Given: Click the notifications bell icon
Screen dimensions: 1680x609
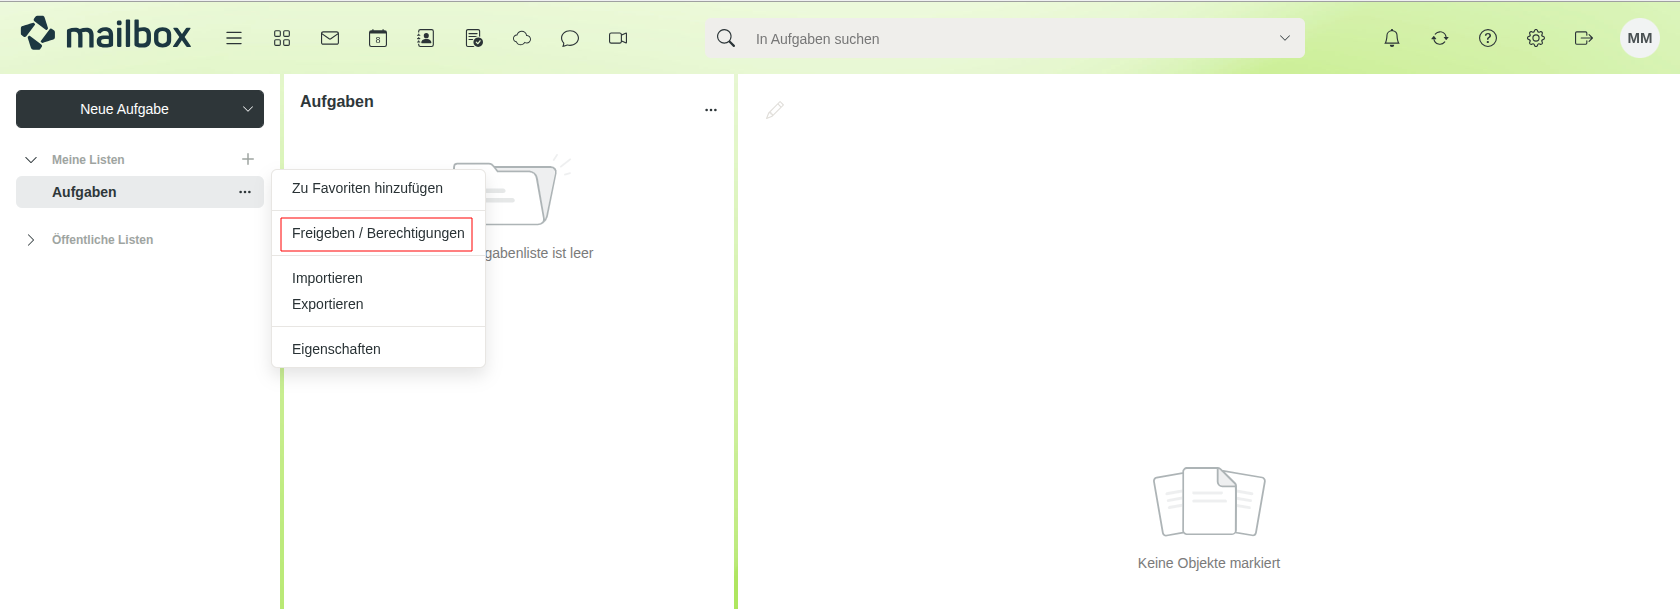Looking at the screenshot, I should pyautogui.click(x=1392, y=38).
